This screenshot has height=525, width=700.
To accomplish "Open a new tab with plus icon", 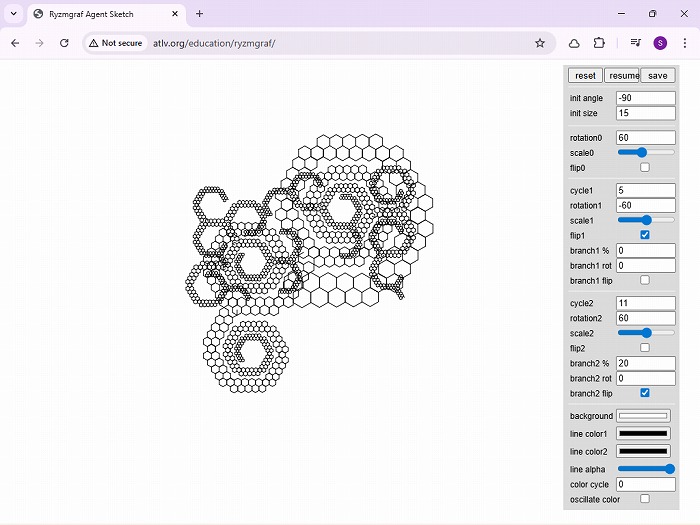I will [199, 14].
